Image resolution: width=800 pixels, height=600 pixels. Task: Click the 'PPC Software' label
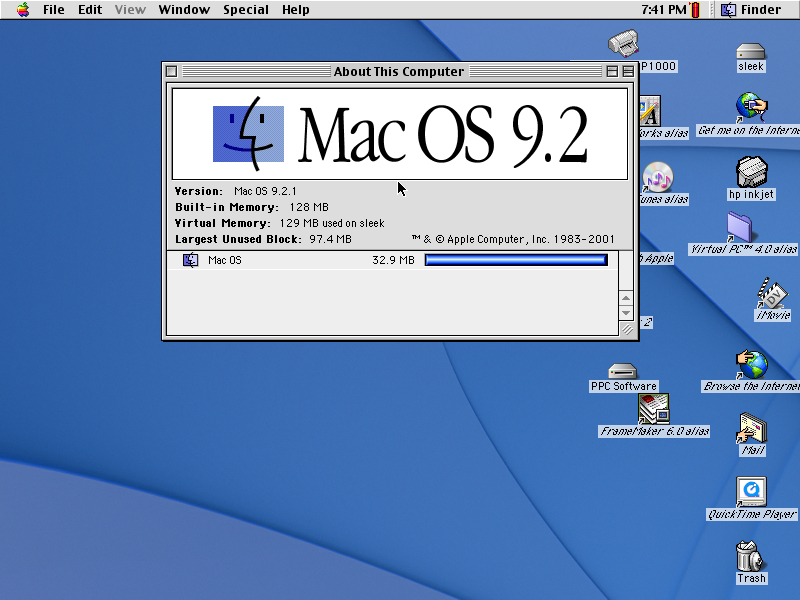(623, 386)
